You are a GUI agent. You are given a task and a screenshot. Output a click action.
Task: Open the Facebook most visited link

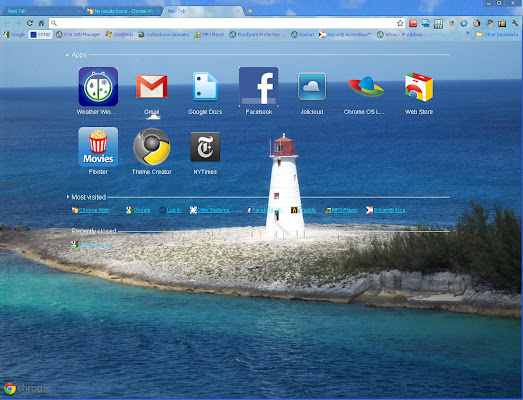coord(264,210)
